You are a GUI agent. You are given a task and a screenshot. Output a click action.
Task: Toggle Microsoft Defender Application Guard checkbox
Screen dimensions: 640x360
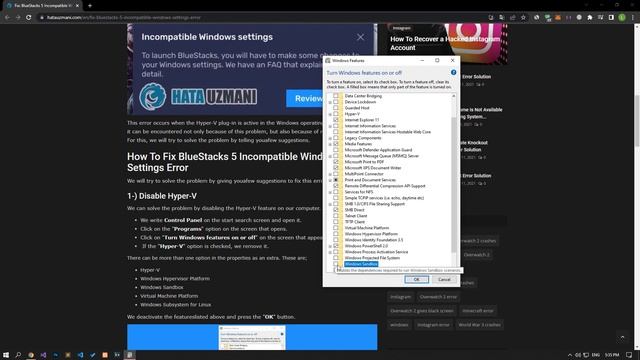[336, 150]
